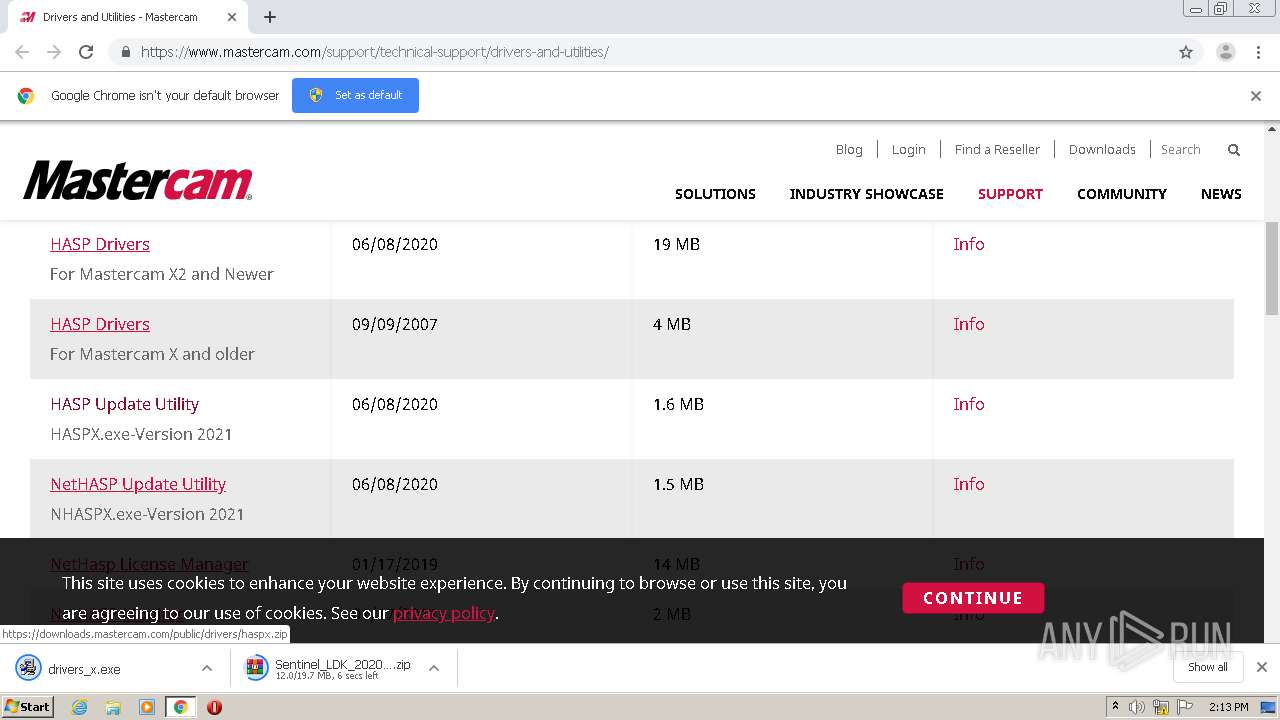Open the INDUSTRY SHOWCASE menu
The image size is (1280, 720).
[867, 194]
